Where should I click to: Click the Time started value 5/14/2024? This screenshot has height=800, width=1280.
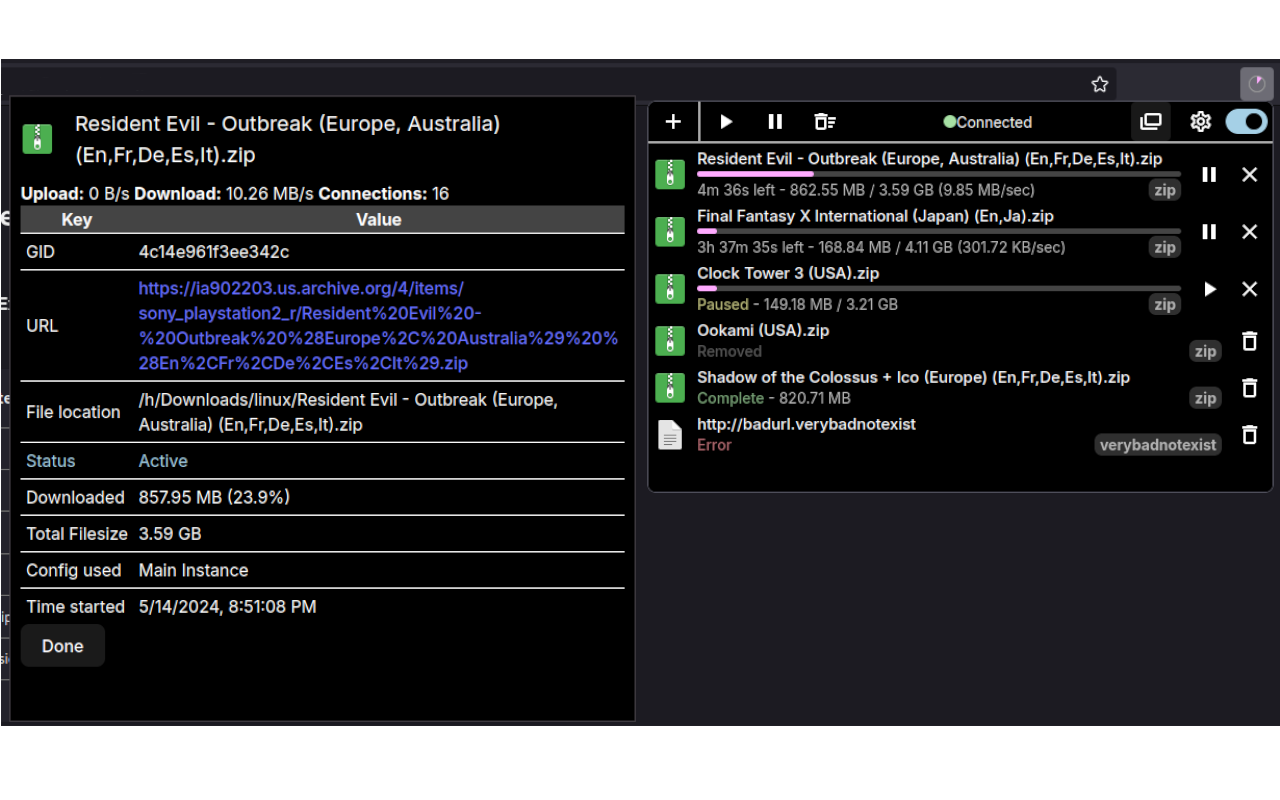pyautogui.click(x=228, y=607)
